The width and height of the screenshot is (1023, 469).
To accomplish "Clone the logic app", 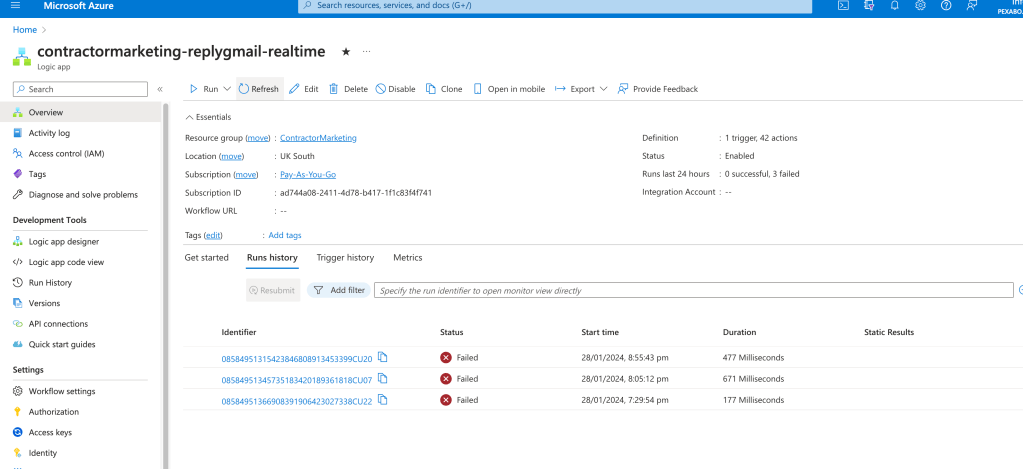I will click(444, 89).
